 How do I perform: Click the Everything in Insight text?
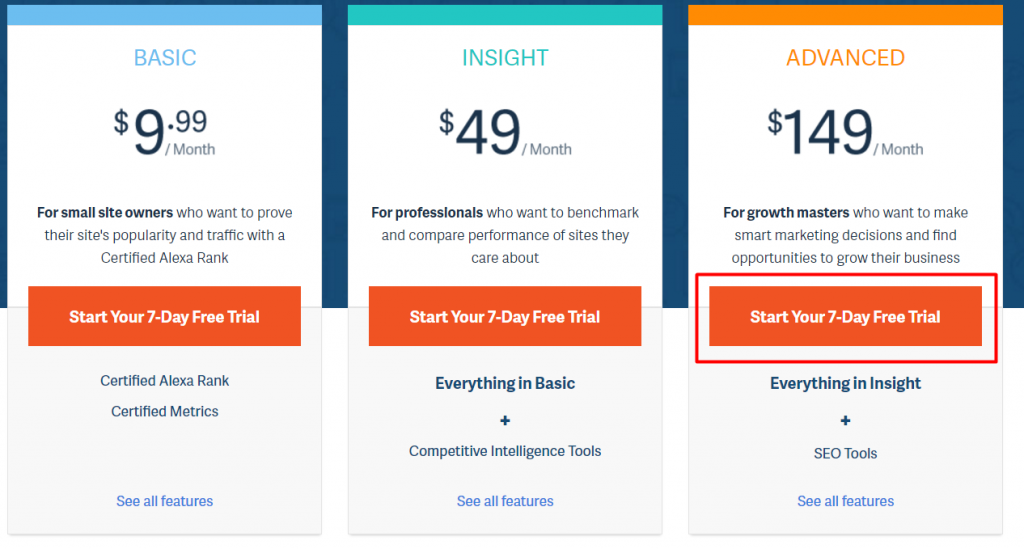click(x=845, y=383)
